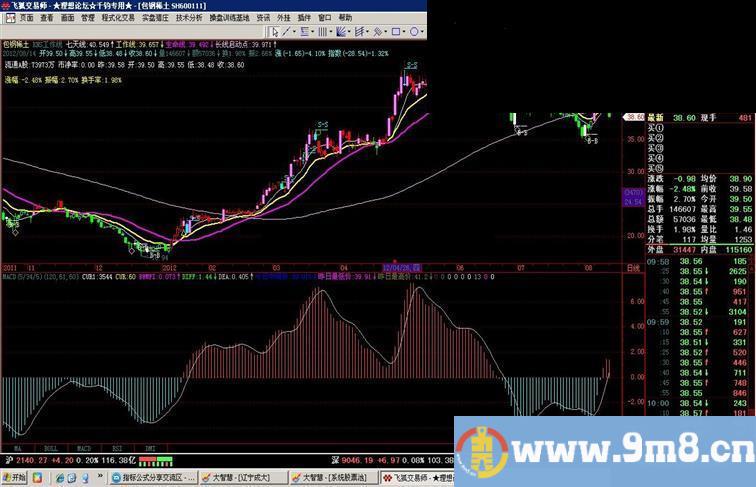756x487 pixels.
Task: Switch to the BOLL indicator tab
Action: tap(51, 449)
